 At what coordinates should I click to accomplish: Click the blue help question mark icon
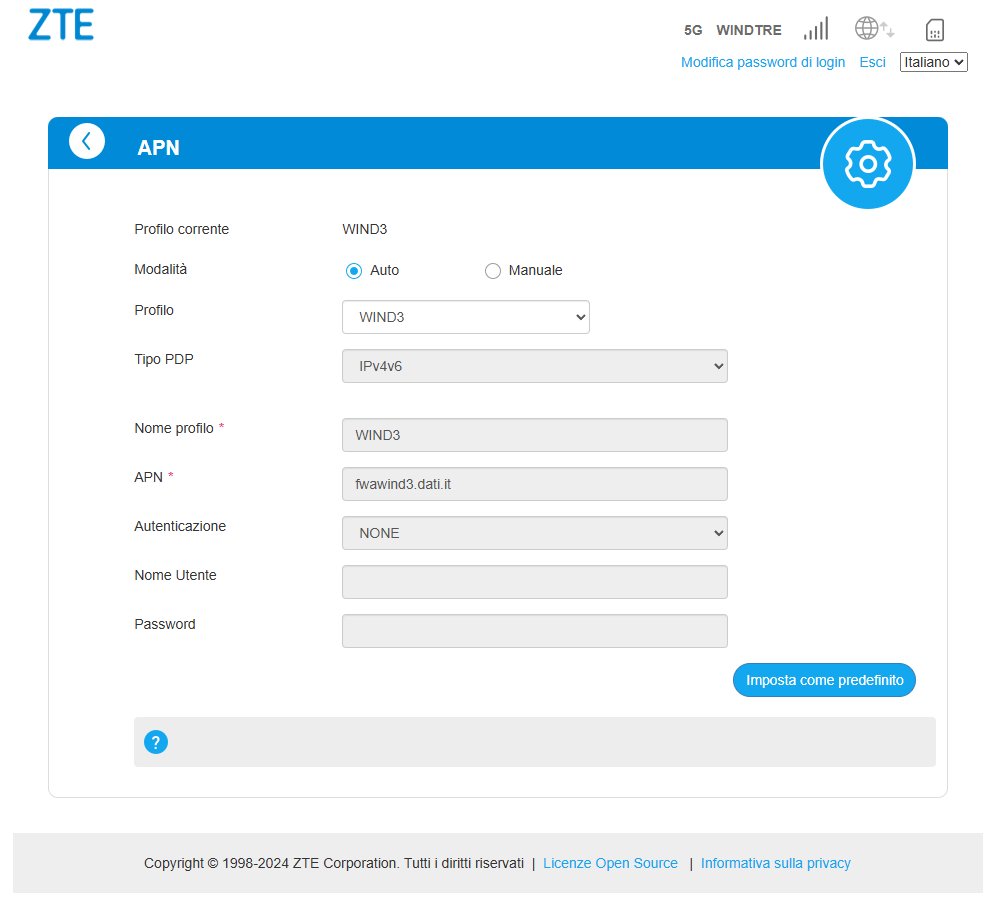point(156,742)
